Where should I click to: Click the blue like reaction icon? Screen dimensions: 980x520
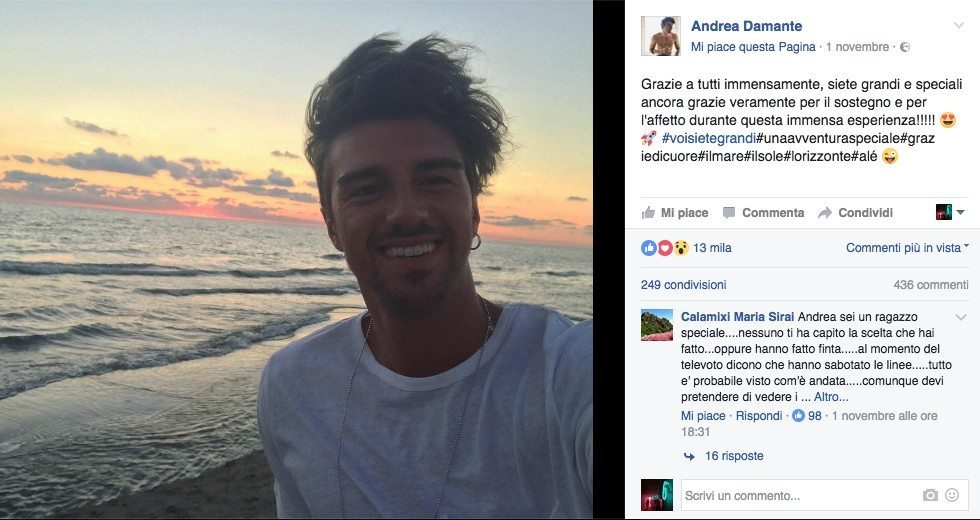(x=649, y=248)
